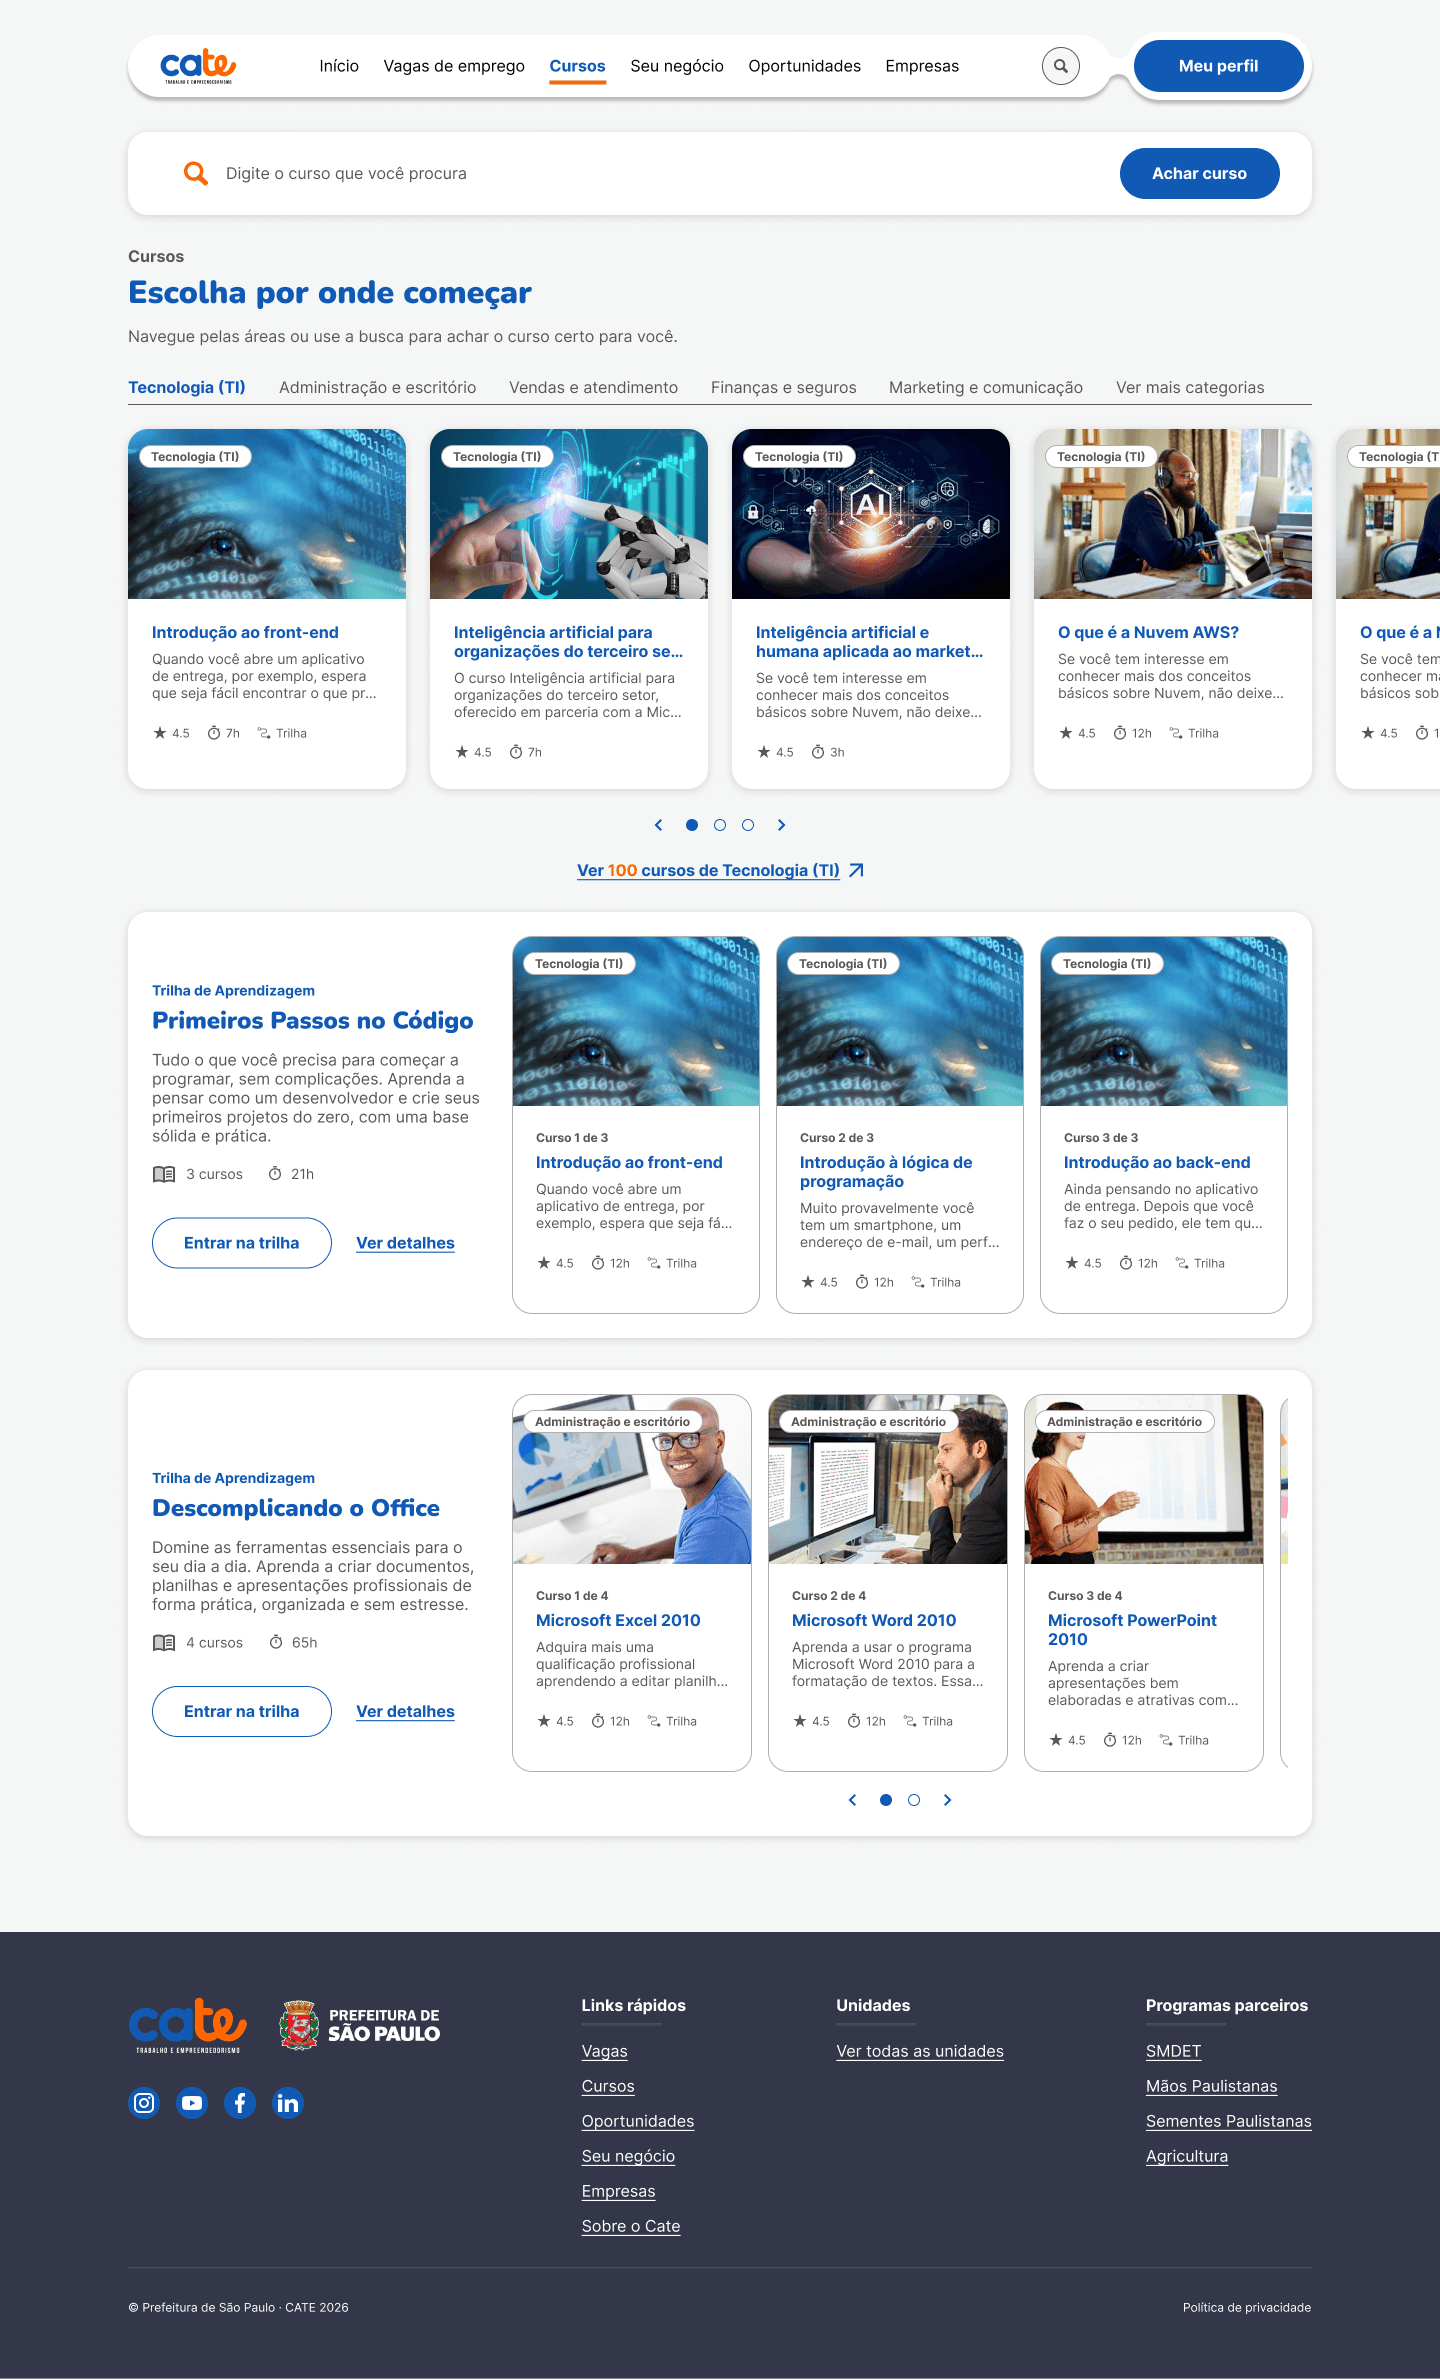Click the star rating on Introdução ao back-end card

point(1083,1263)
